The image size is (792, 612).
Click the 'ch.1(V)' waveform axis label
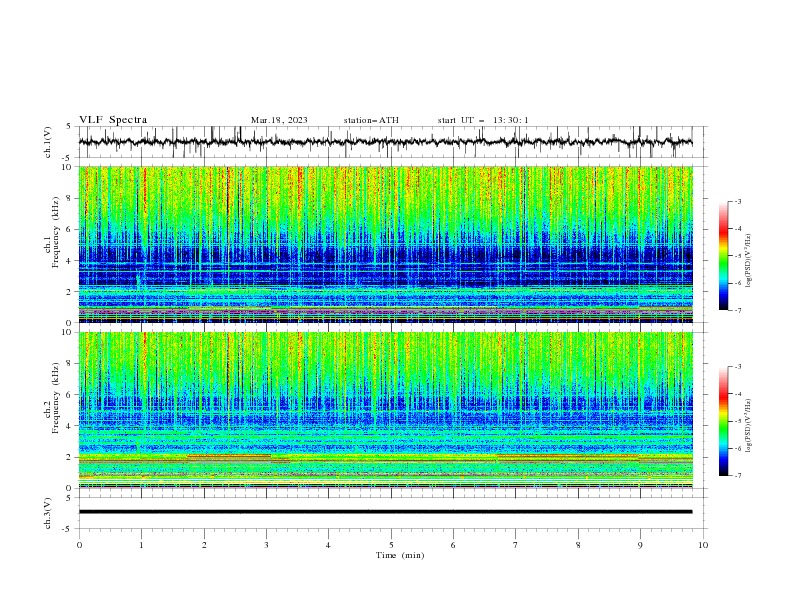(48, 142)
